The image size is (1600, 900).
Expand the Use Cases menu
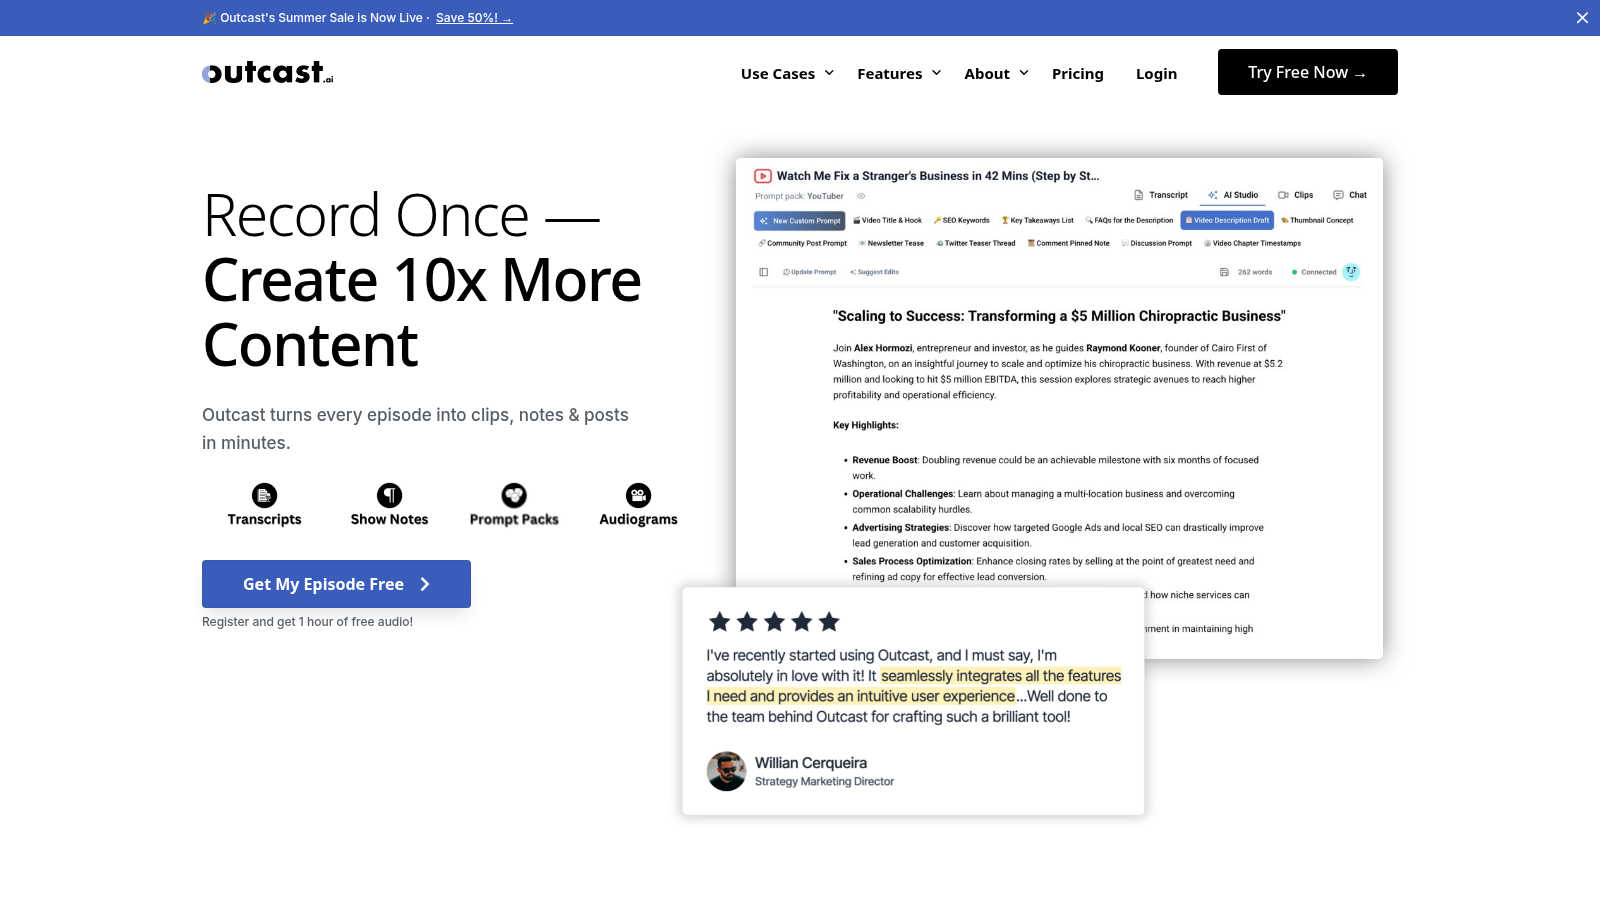tap(788, 73)
